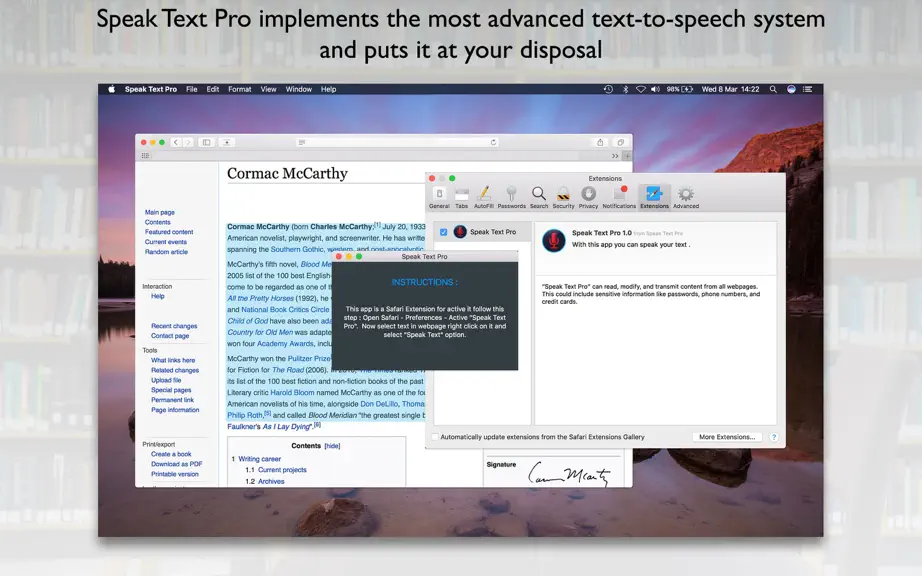Open the Speak Text Pro app menu
Image resolution: width=922 pixels, height=576 pixels.
tap(151, 89)
